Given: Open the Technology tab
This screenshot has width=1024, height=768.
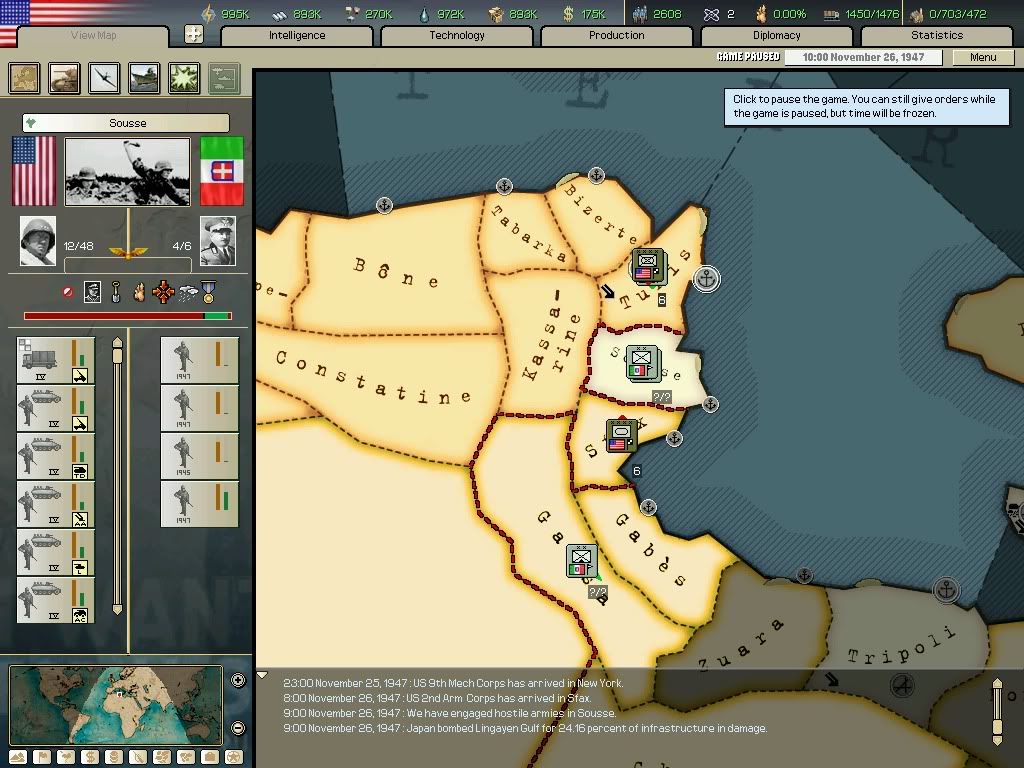Looking at the screenshot, I should pyautogui.click(x=456, y=35).
